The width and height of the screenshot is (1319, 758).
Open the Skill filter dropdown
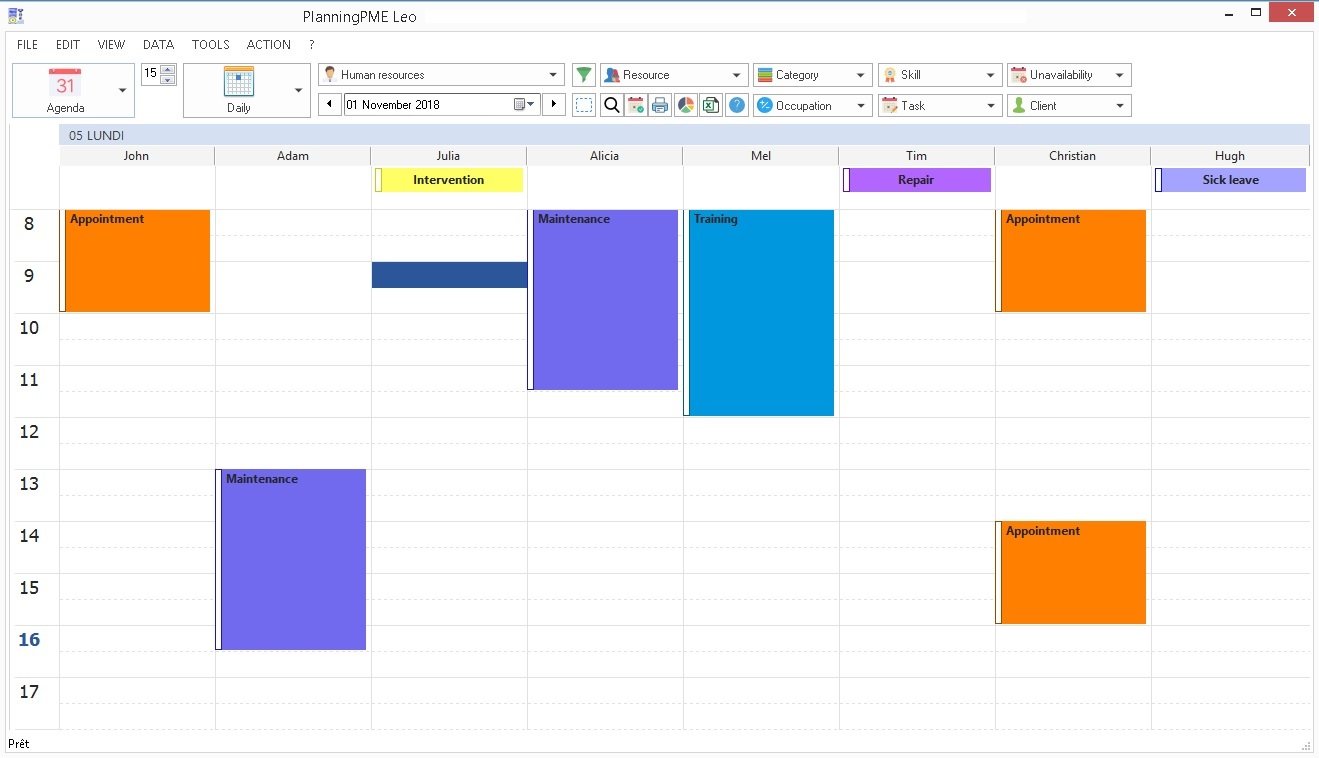pos(940,75)
